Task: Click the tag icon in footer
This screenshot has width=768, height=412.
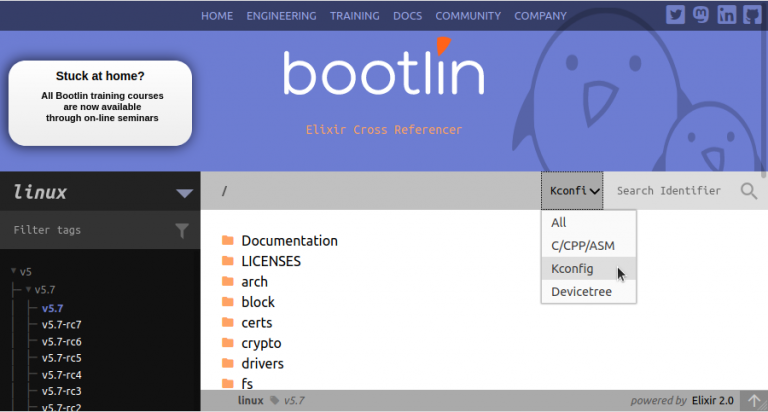Action: click(x=275, y=401)
